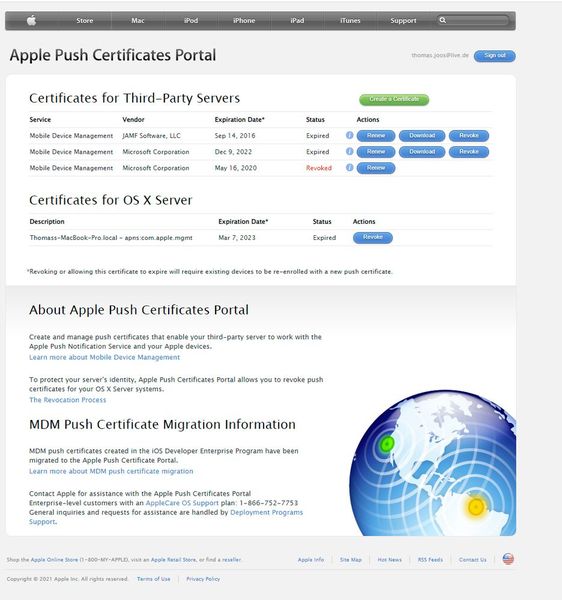The height and width of the screenshot is (600, 562).
Task: Open info icon for Dec 9, 2022 certificate
Action: coord(349,151)
